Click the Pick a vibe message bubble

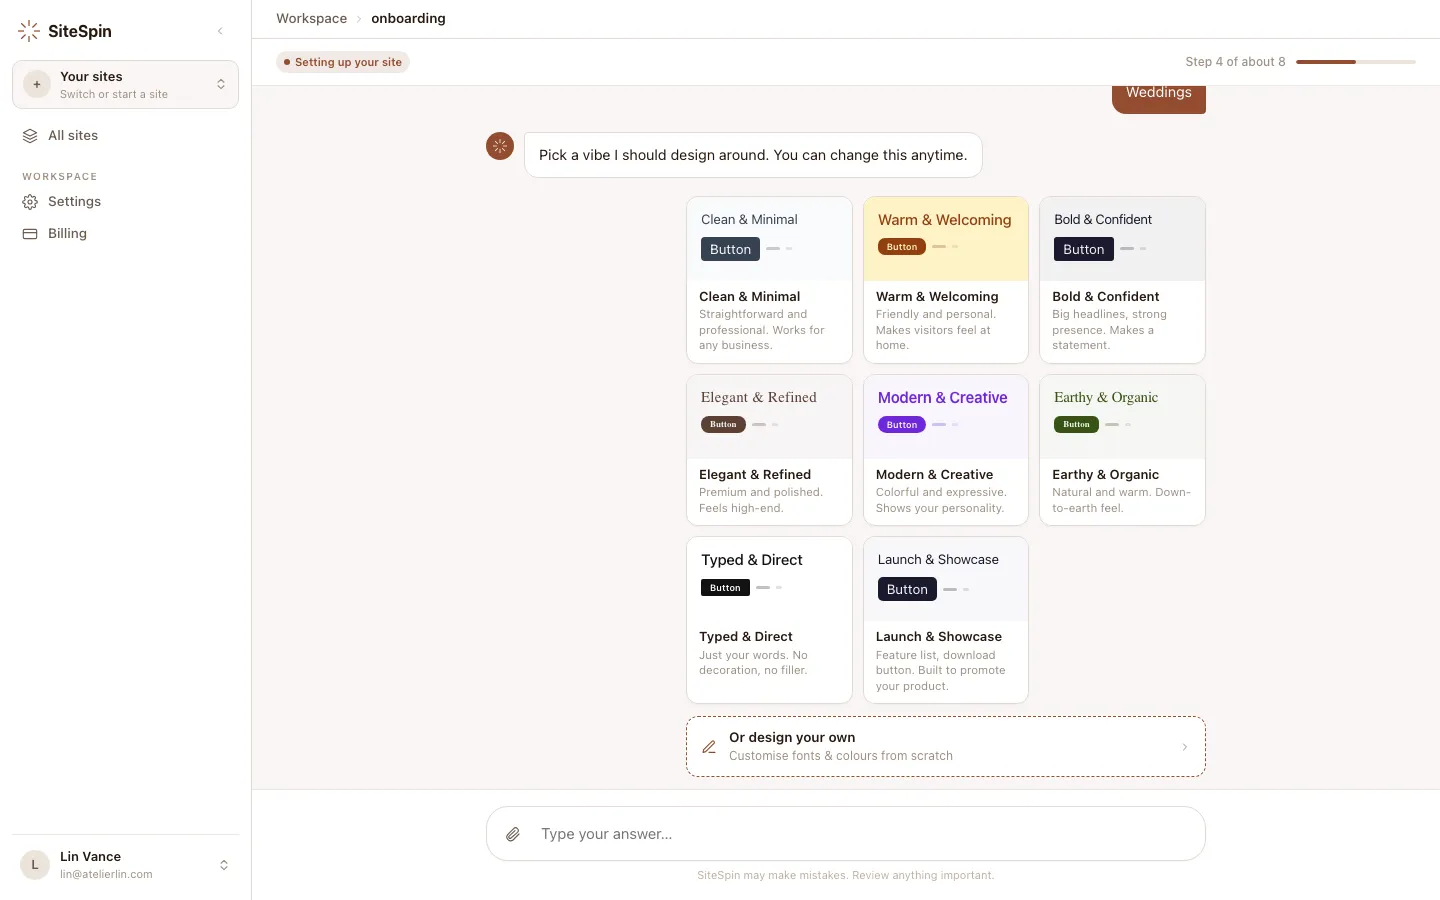[753, 155]
